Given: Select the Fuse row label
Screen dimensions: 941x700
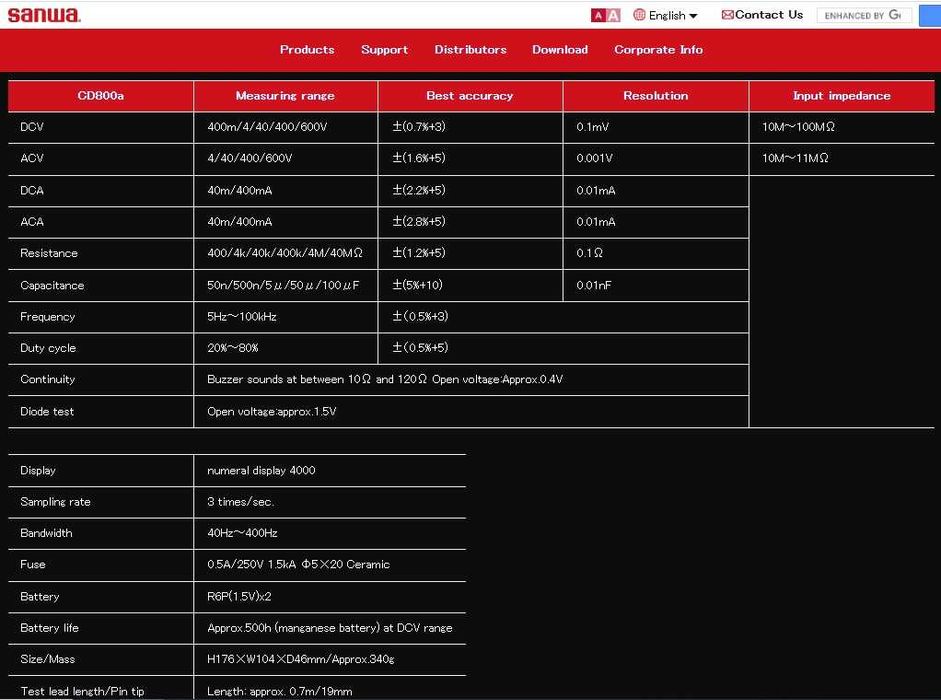Looking at the screenshot, I should (x=32, y=564).
